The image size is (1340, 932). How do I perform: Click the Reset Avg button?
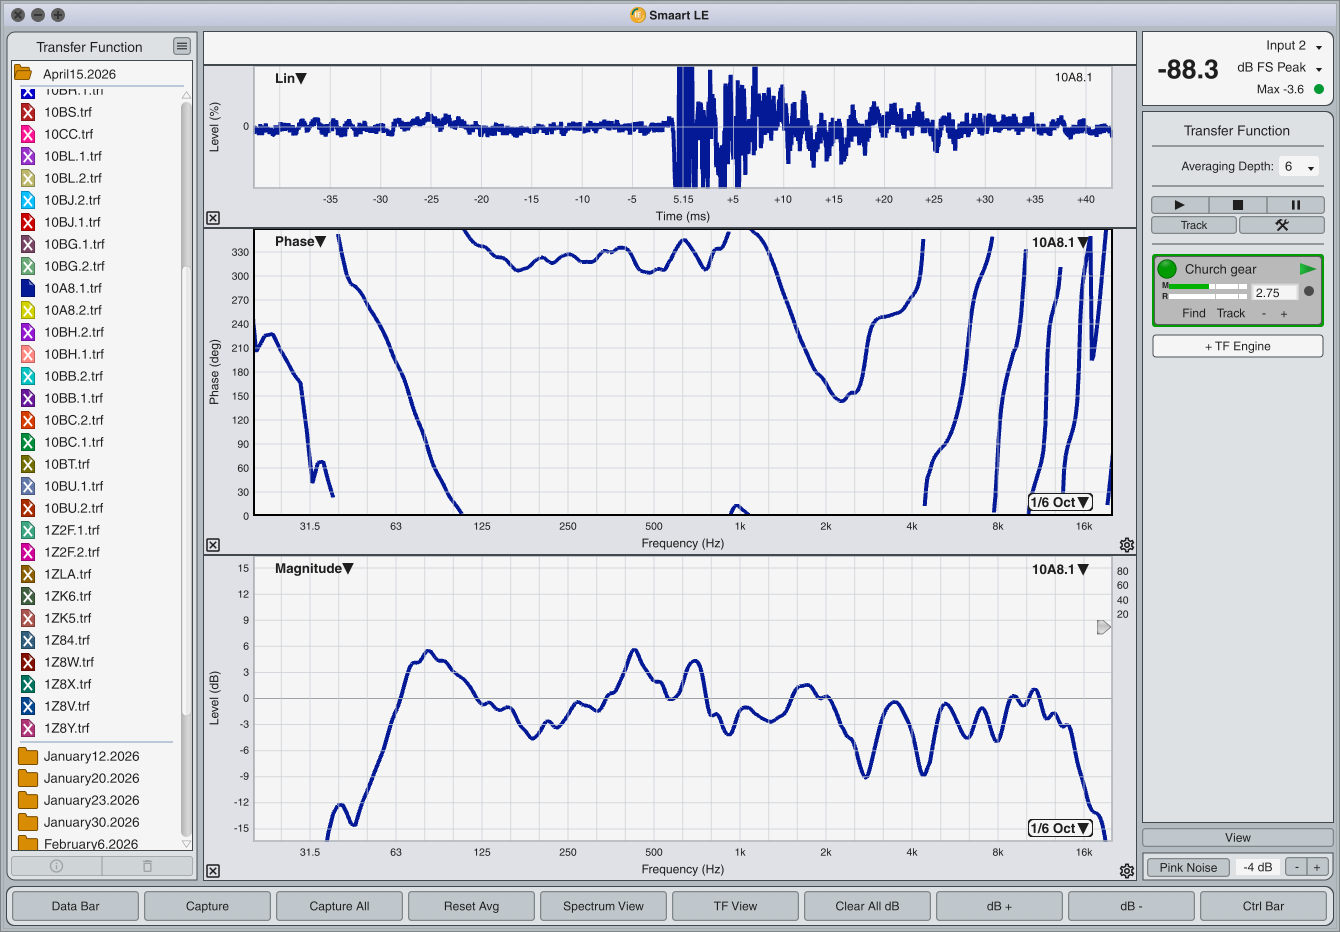pyautogui.click(x=471, y=906)
